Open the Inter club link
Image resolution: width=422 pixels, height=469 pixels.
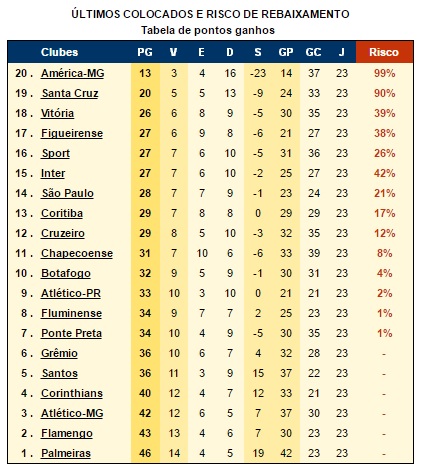pyautogui.click(x=53, y=173)
